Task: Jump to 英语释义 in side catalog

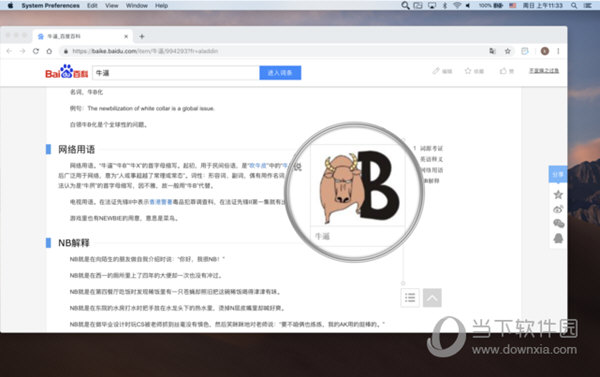Action: point(431,159)
